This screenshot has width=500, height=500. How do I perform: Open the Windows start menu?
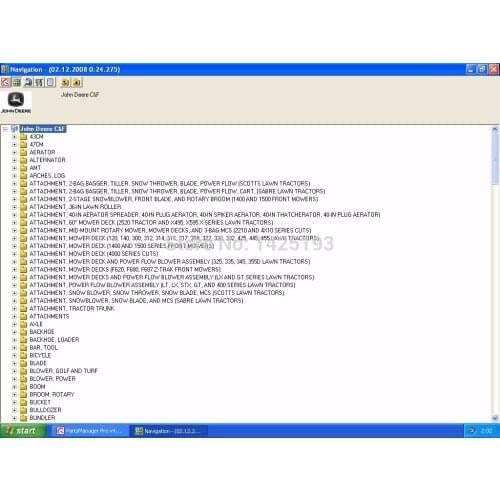pyautogui.click(x=23, y=431)
